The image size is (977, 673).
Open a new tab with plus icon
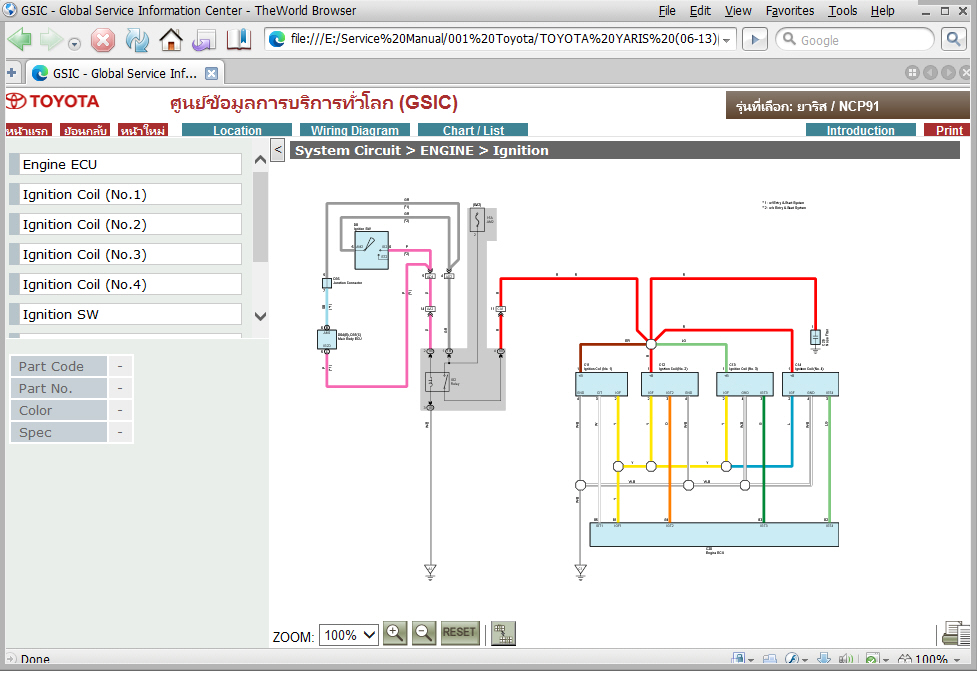(11, 73)
